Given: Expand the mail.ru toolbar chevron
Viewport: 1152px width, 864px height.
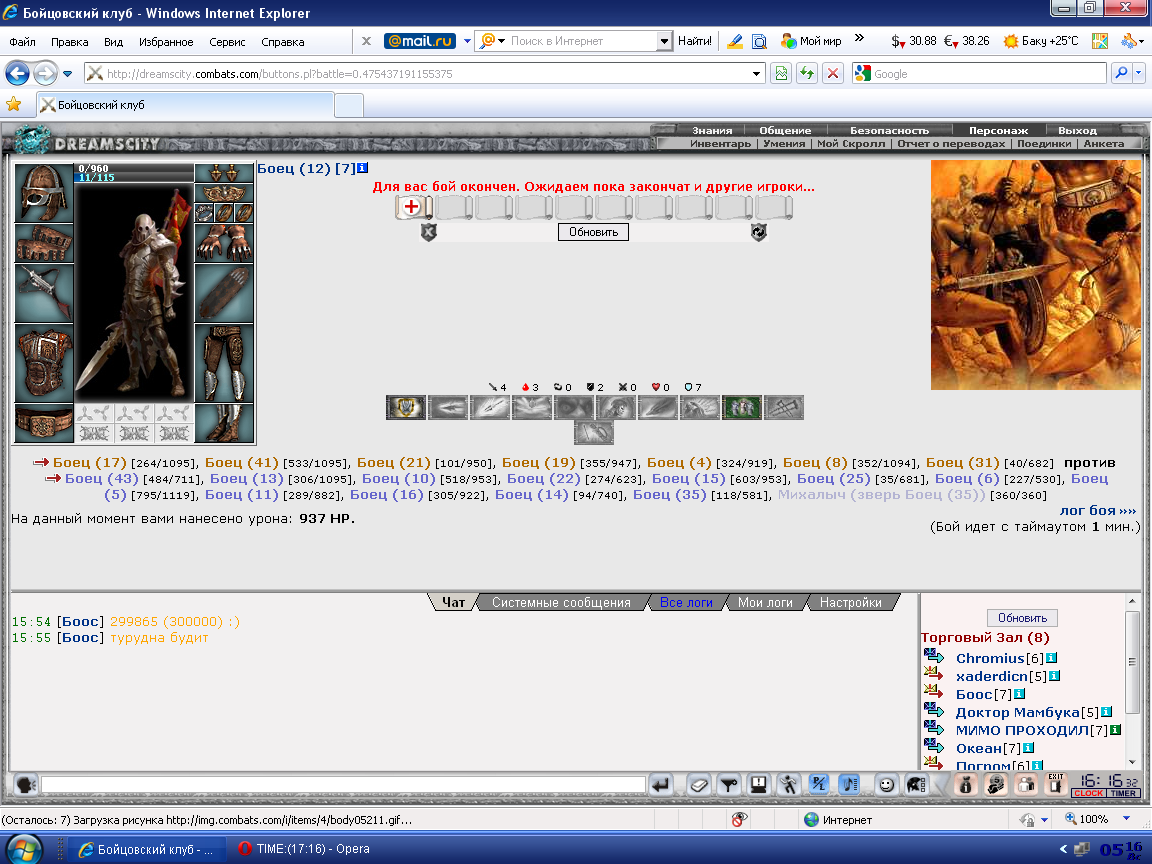Looking at the screenshot, I should click(x=859, y=38).
